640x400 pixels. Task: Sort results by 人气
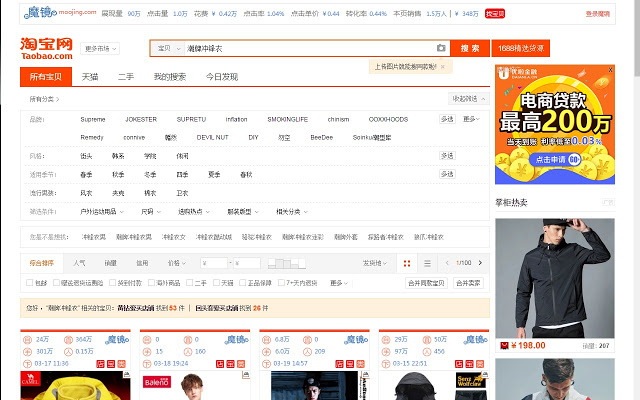[79, 263]
